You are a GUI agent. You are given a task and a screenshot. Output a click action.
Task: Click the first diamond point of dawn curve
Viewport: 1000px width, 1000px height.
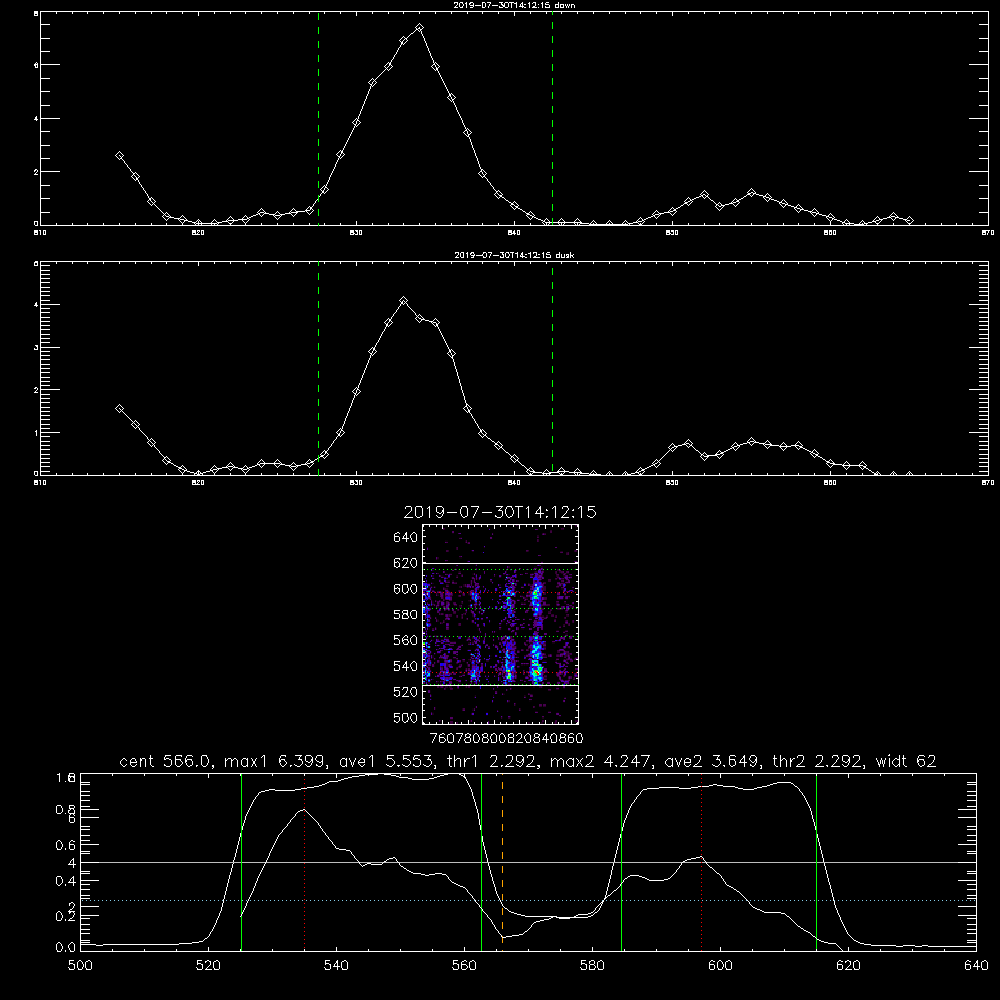[x=119, y=156]
